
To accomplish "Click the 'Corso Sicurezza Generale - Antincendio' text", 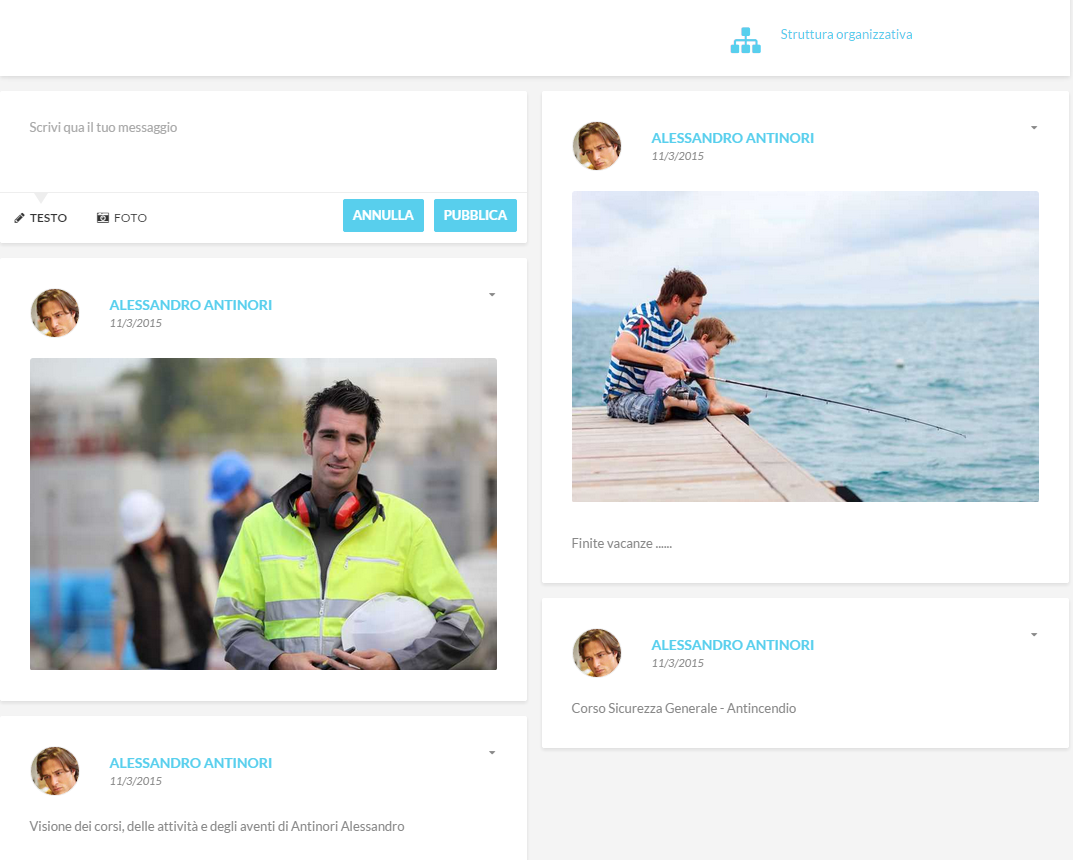I will [684, 708].
